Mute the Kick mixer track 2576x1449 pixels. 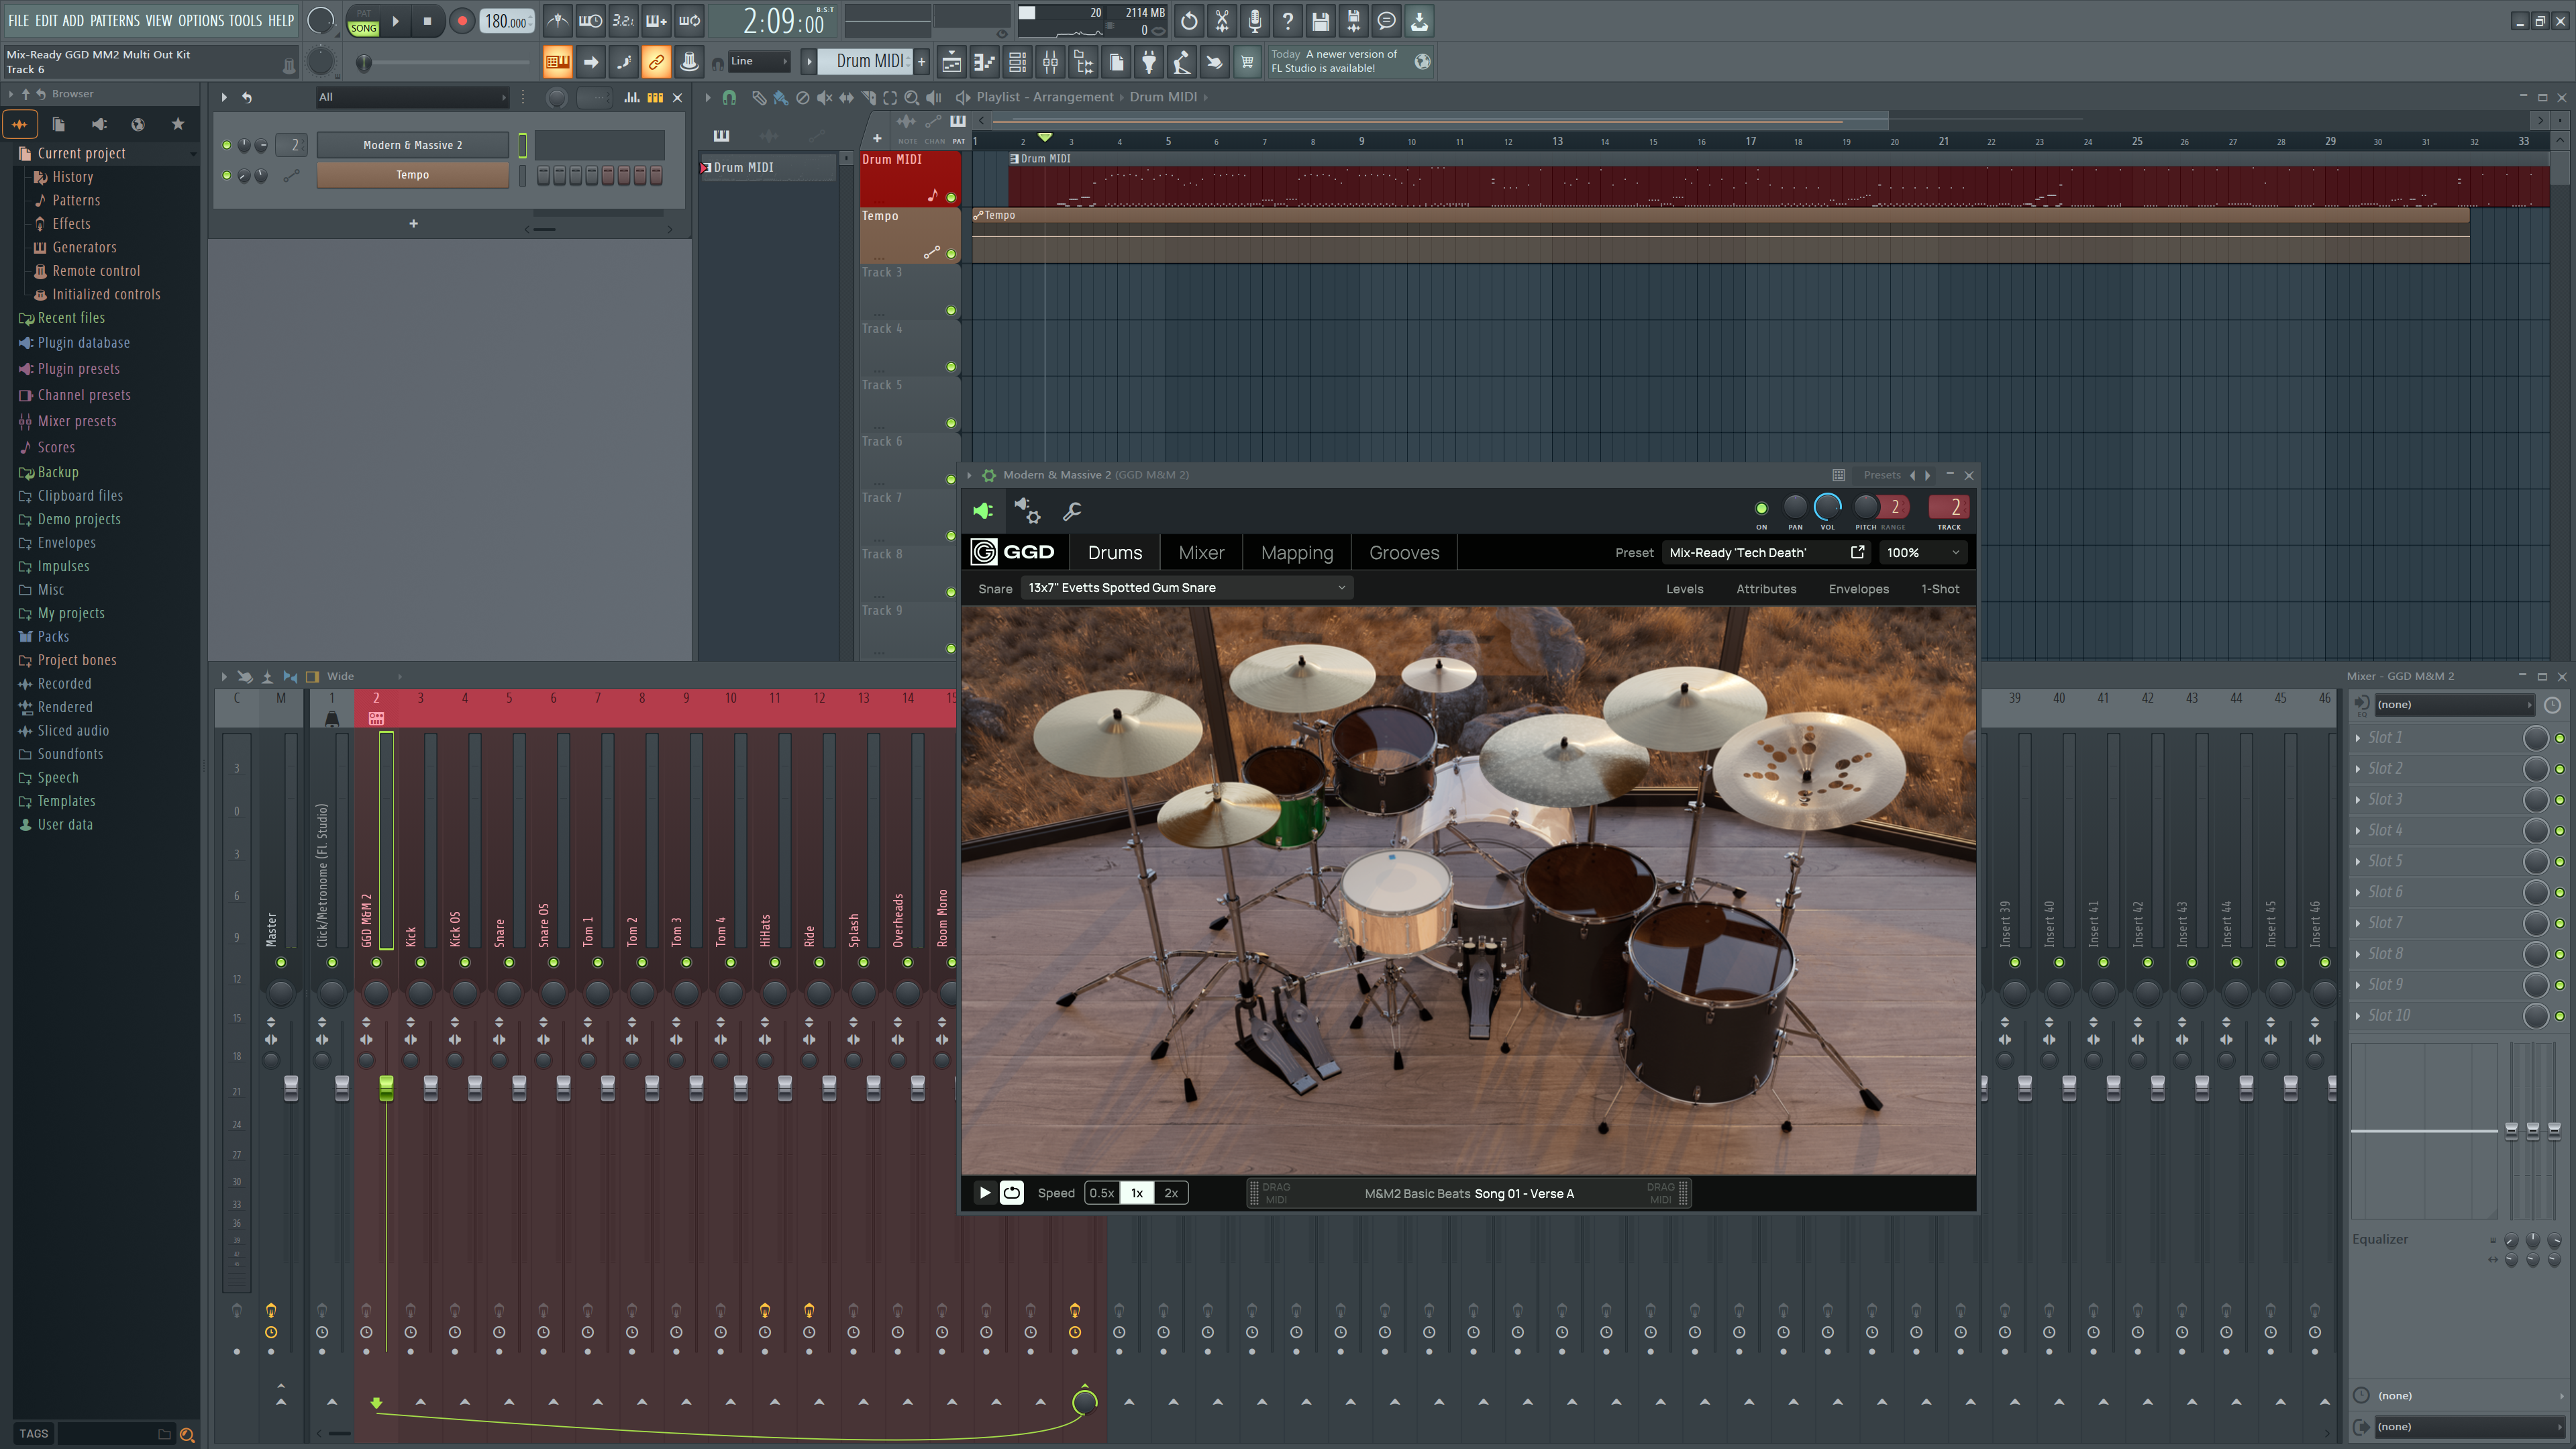pyautogui.click(x=420, y=962)
